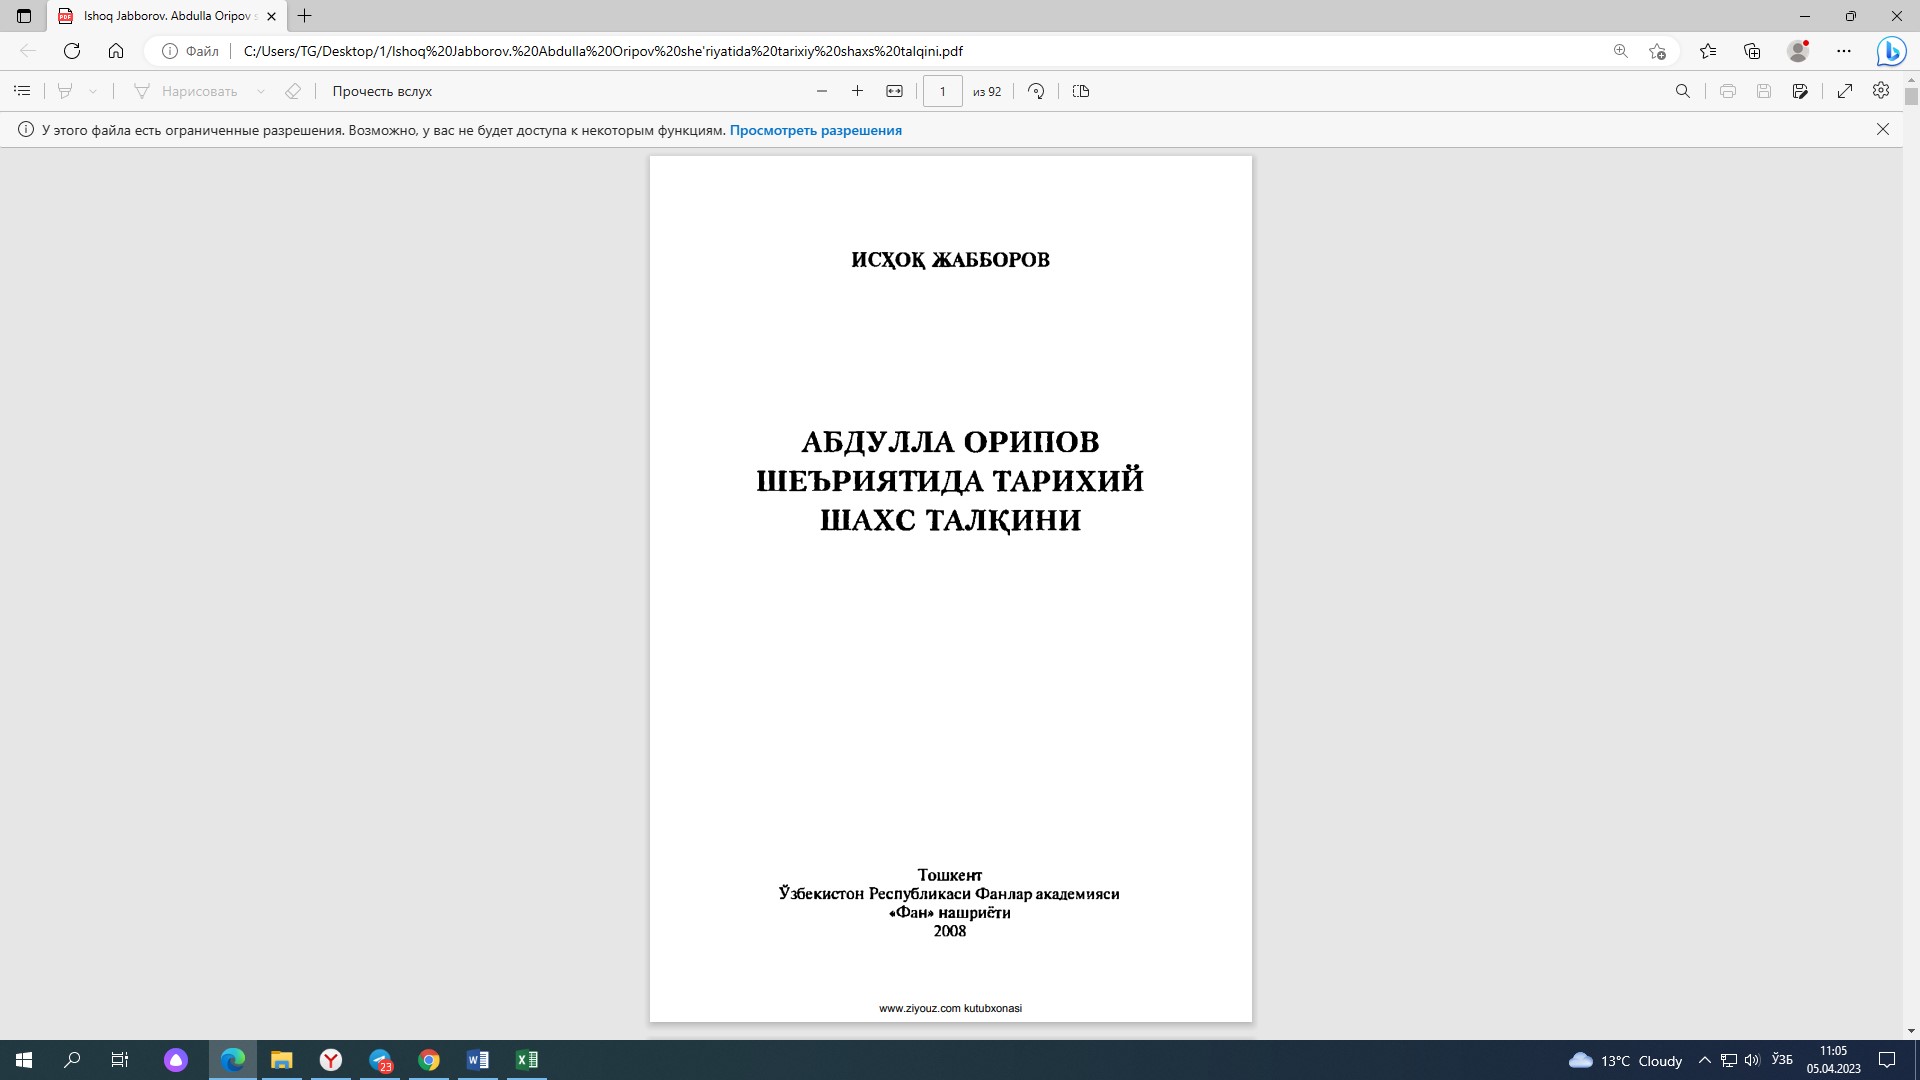This screenshot has height=1080, width=1920.
Task: Zoom in on the document
Action: point(857,91)
